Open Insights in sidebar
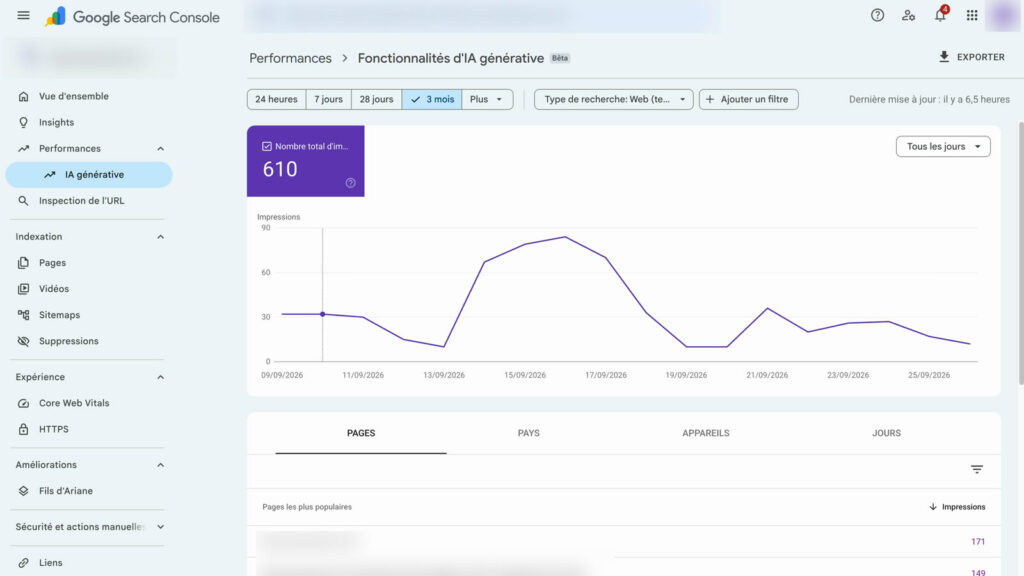The image size is (1024, 576). 89,122
